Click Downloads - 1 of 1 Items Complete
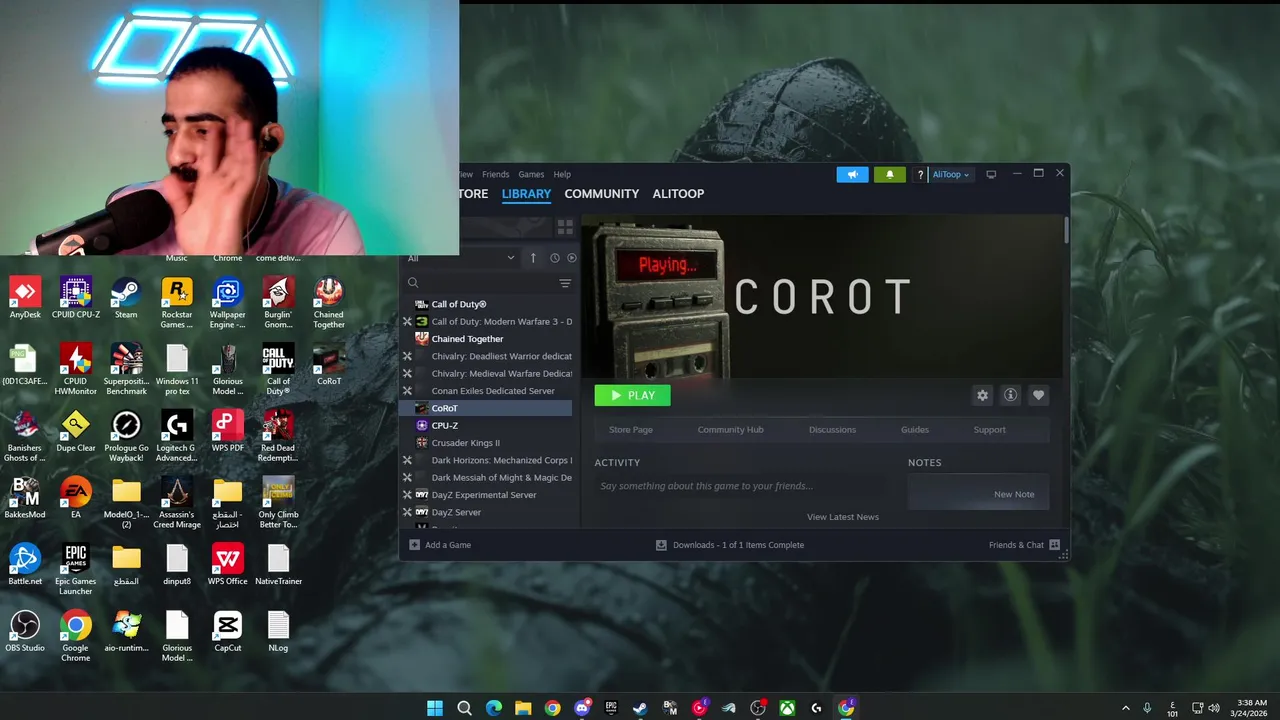Viewport: 1280px width, 720px height. (x=738, y=545)
